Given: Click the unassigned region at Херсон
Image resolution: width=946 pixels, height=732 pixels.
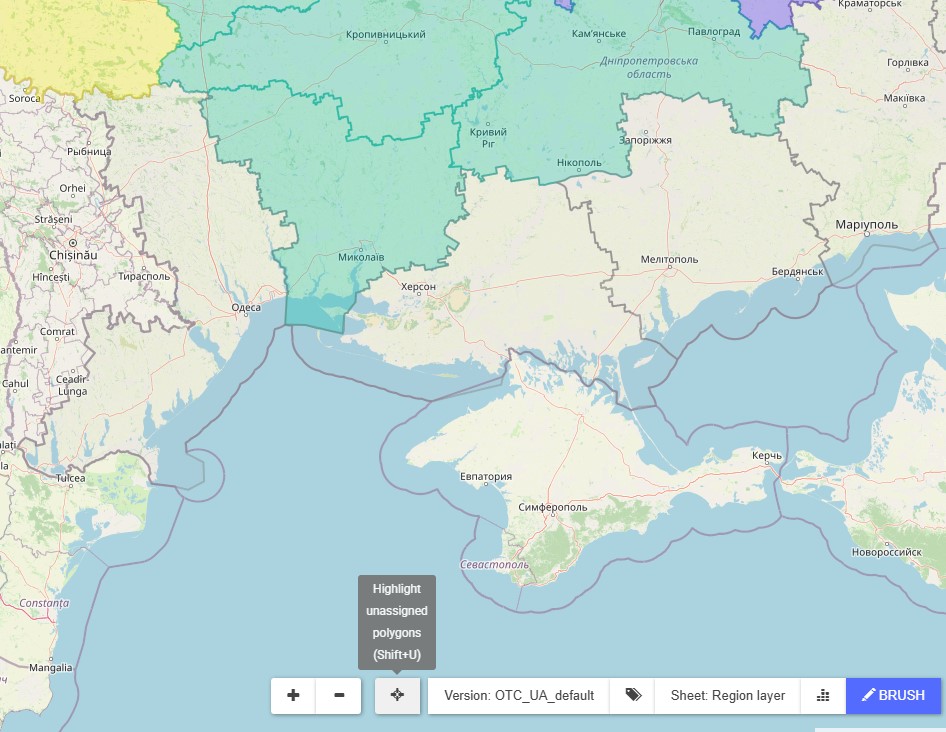Looking at the screenshot, I should (418, 287).
